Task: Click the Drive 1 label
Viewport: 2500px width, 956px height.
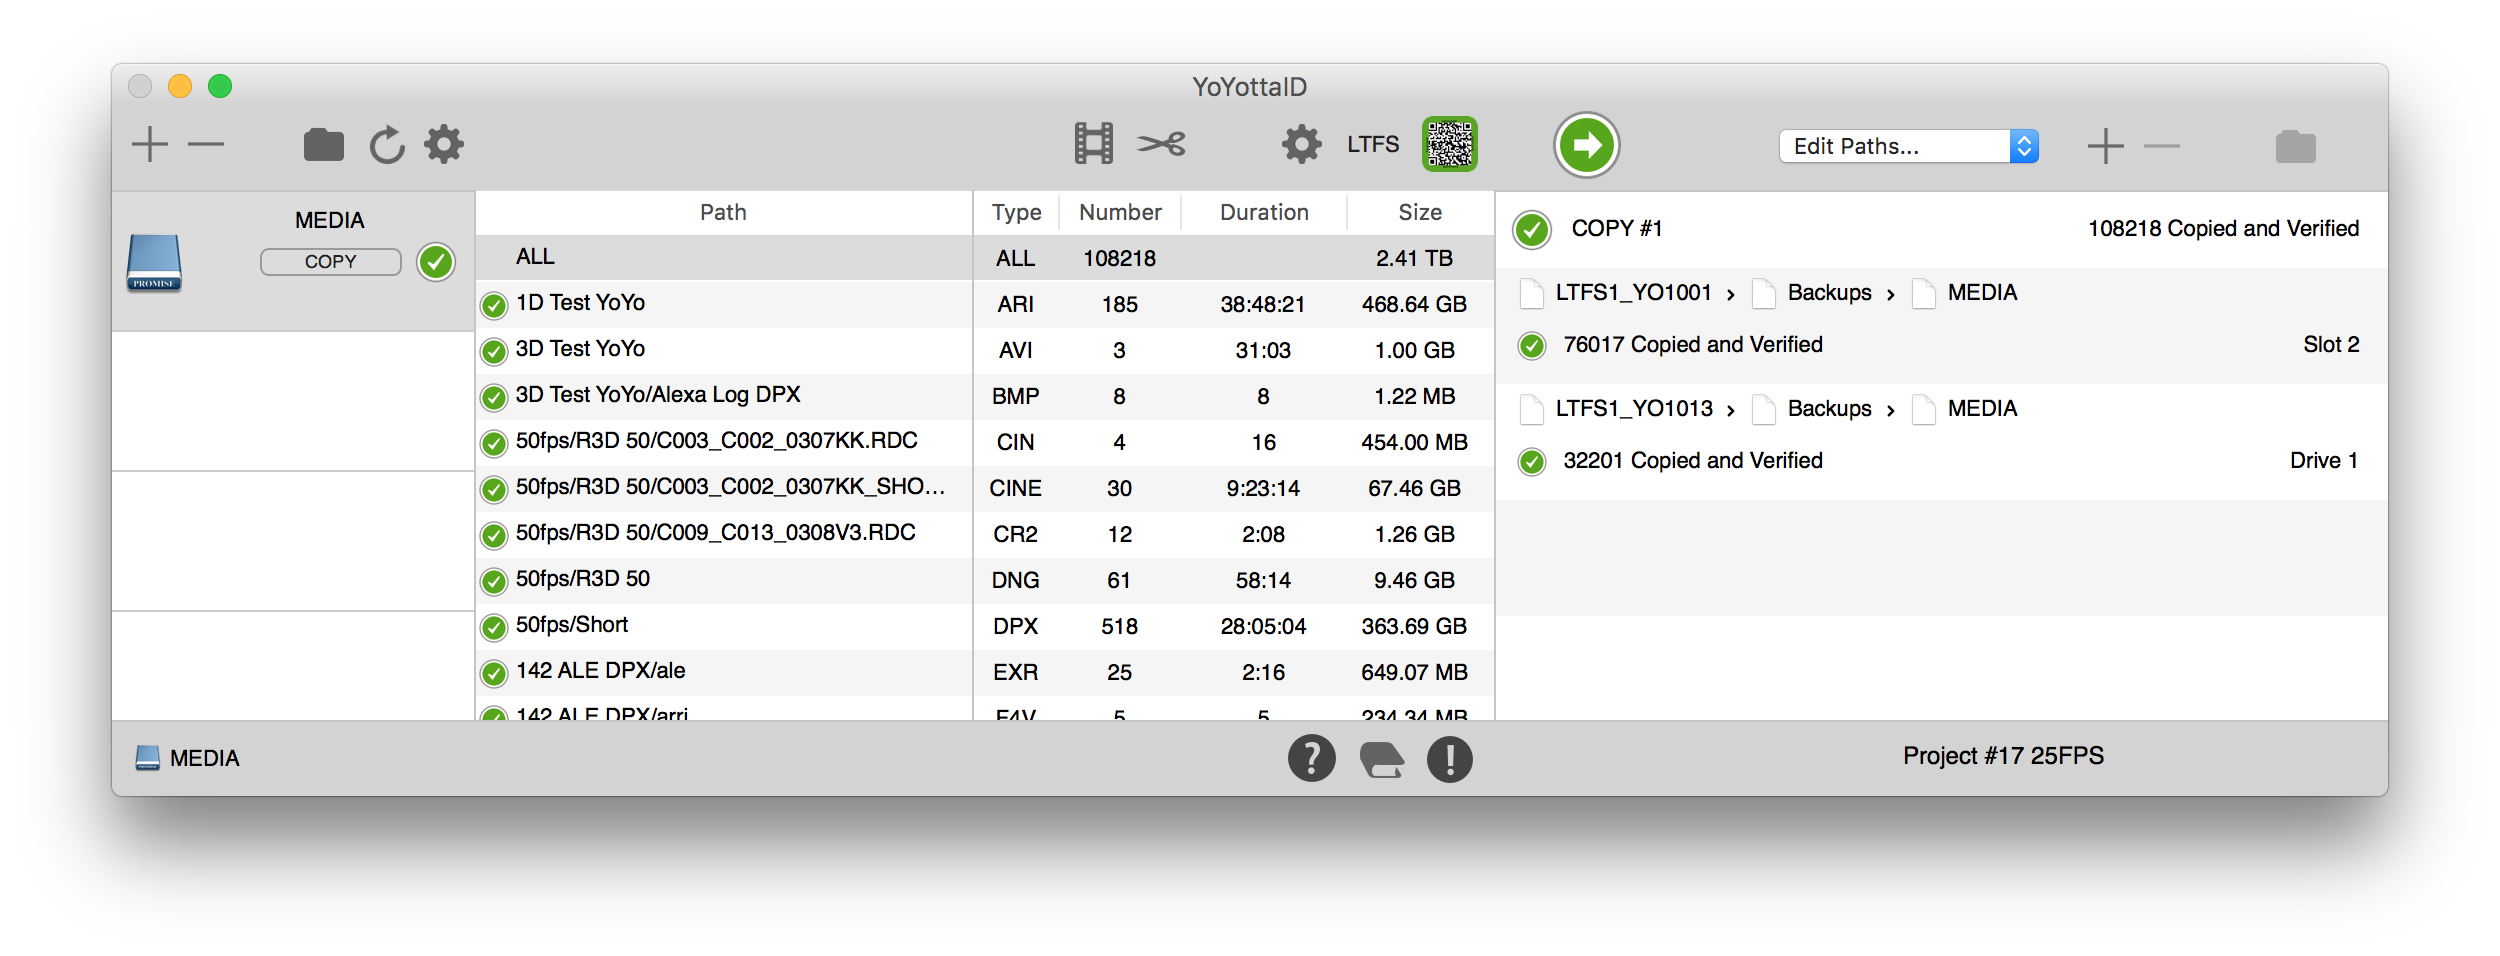Action: tap(2324, 460)
